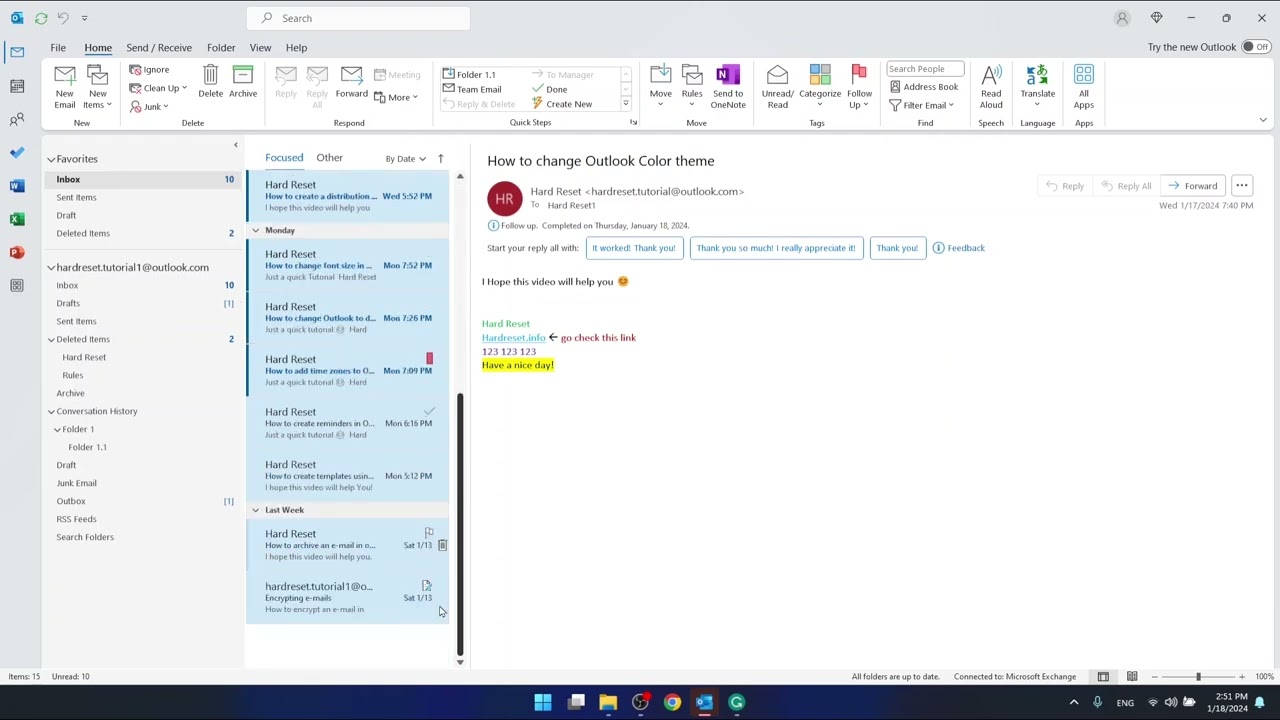Open Calendar in the left navigation bar
Image resolution: width=1280 pixels, height=720 pixels.
pos(17,86)
